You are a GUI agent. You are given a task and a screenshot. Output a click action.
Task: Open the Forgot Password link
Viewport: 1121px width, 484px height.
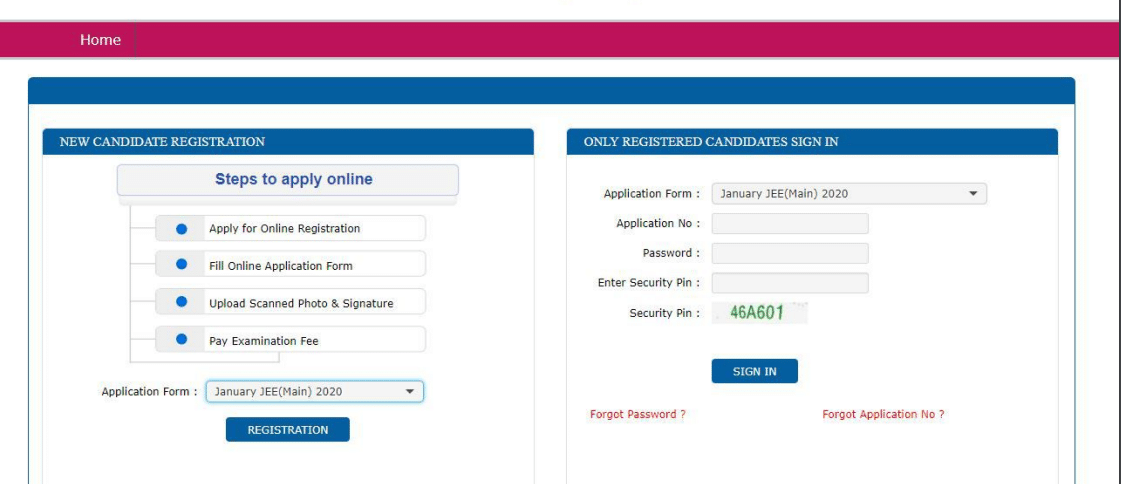pyautogui.click(x=638, y=415)
